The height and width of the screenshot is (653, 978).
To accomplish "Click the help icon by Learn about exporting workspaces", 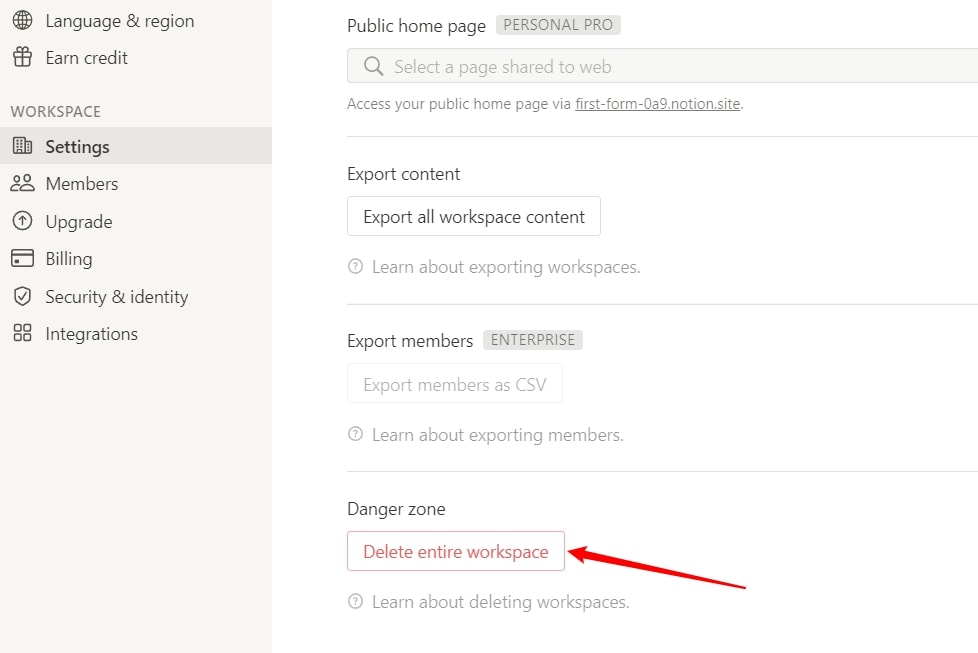I will point(356,266).
